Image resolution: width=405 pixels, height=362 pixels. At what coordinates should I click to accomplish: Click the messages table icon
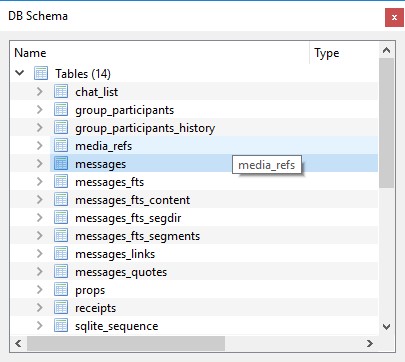(x=61, y=163)
